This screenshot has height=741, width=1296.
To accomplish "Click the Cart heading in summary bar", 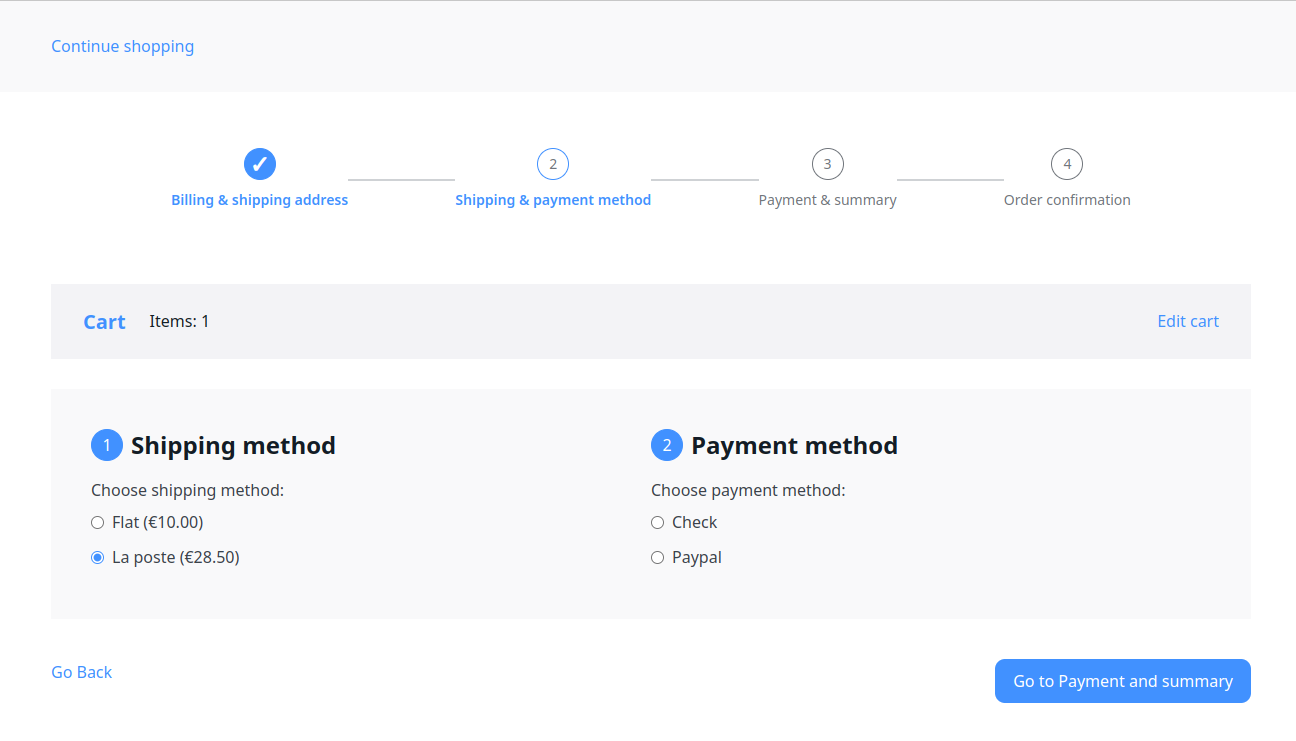I will 104,322.
